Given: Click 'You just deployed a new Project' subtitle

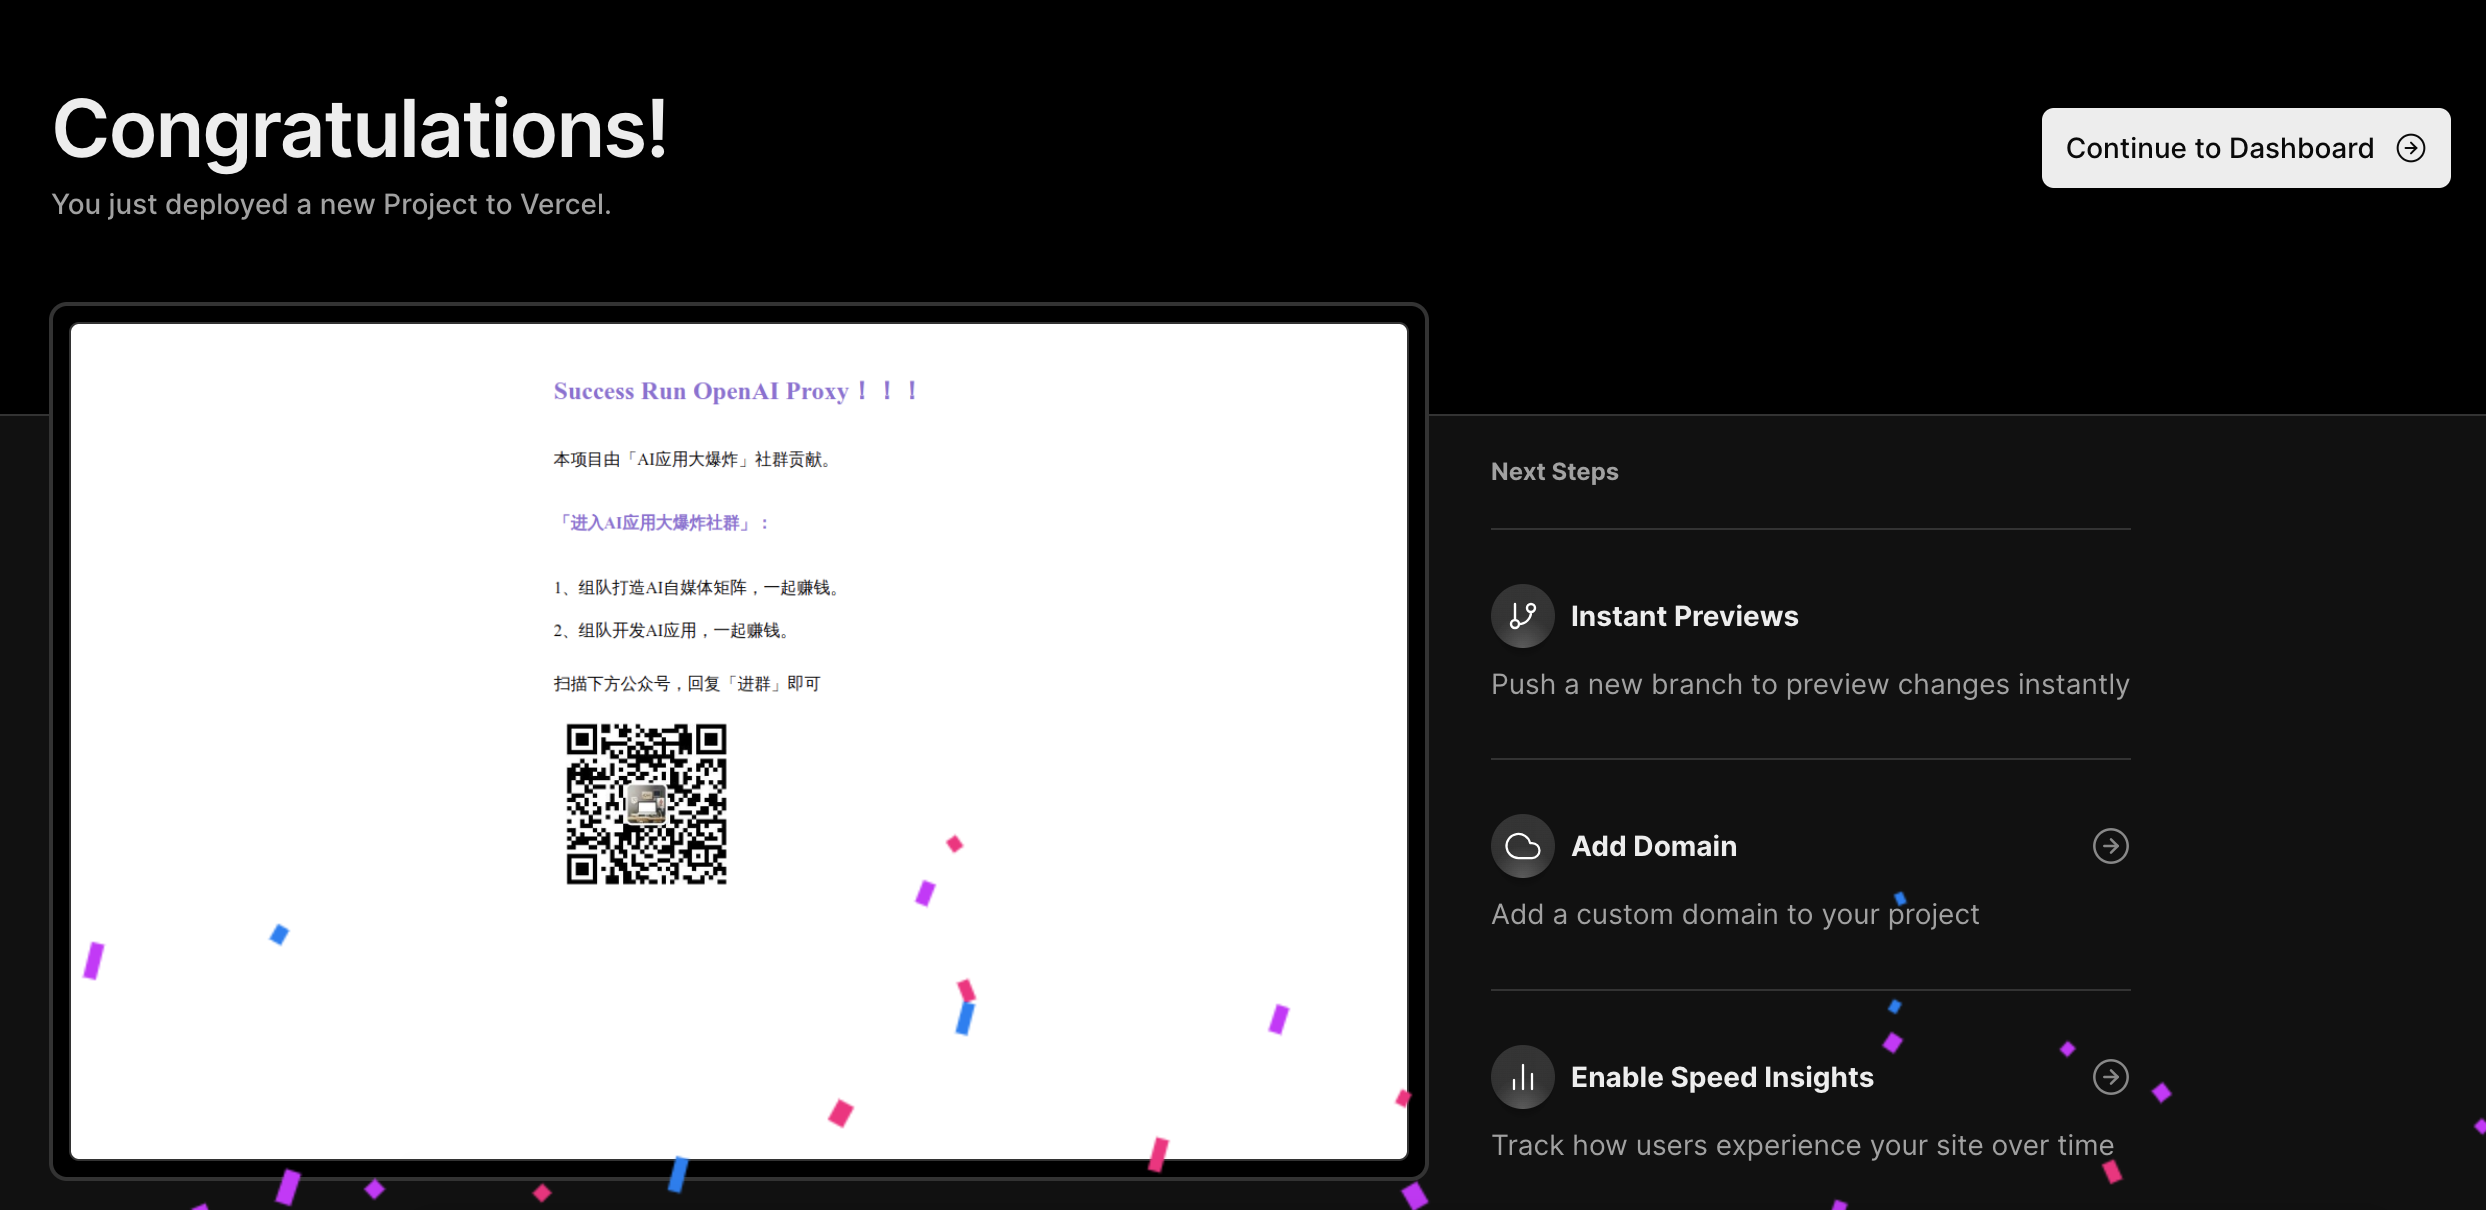Looking at the screenshot, I should tap(331, 204).
